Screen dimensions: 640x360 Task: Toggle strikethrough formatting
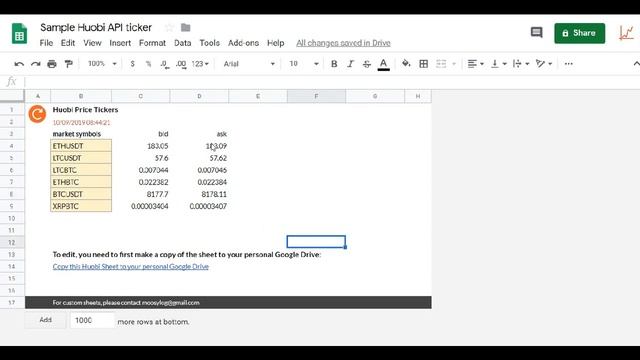[x=367, y=64]
